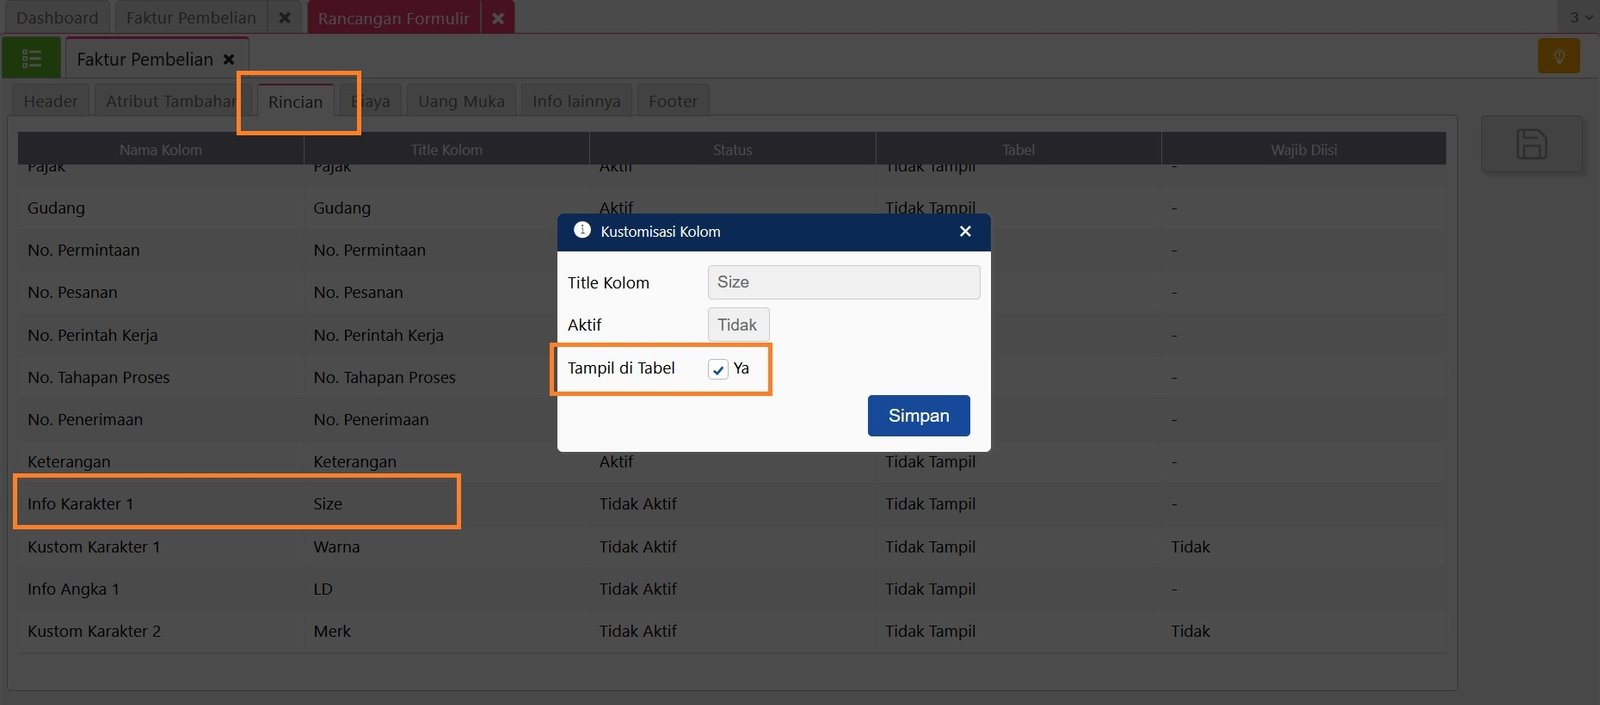Go to the Info lainnya tab
1600x705 pixels.
point(576,101)
